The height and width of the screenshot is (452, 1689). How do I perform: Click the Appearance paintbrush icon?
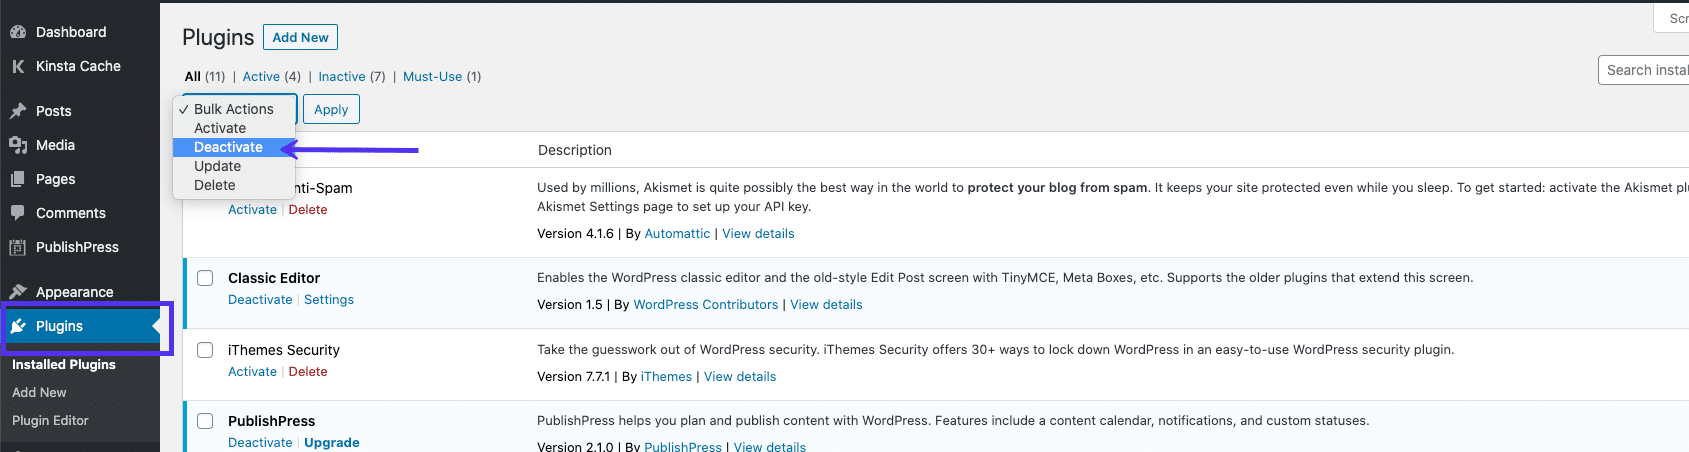[18, 292]
